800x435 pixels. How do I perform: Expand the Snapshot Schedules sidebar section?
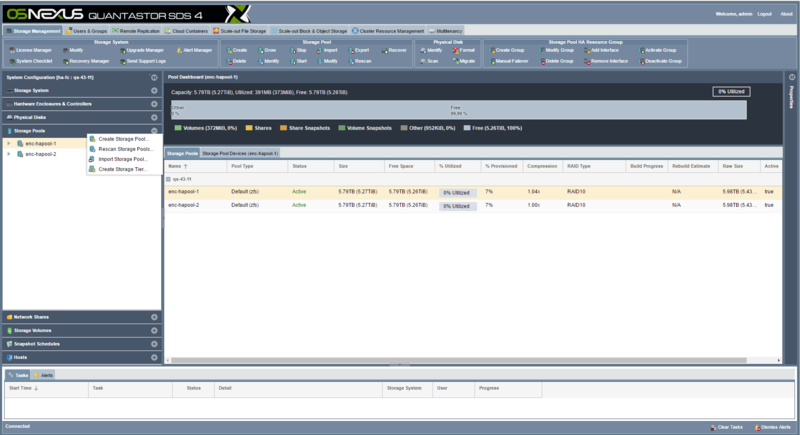(x=154, y=344)
